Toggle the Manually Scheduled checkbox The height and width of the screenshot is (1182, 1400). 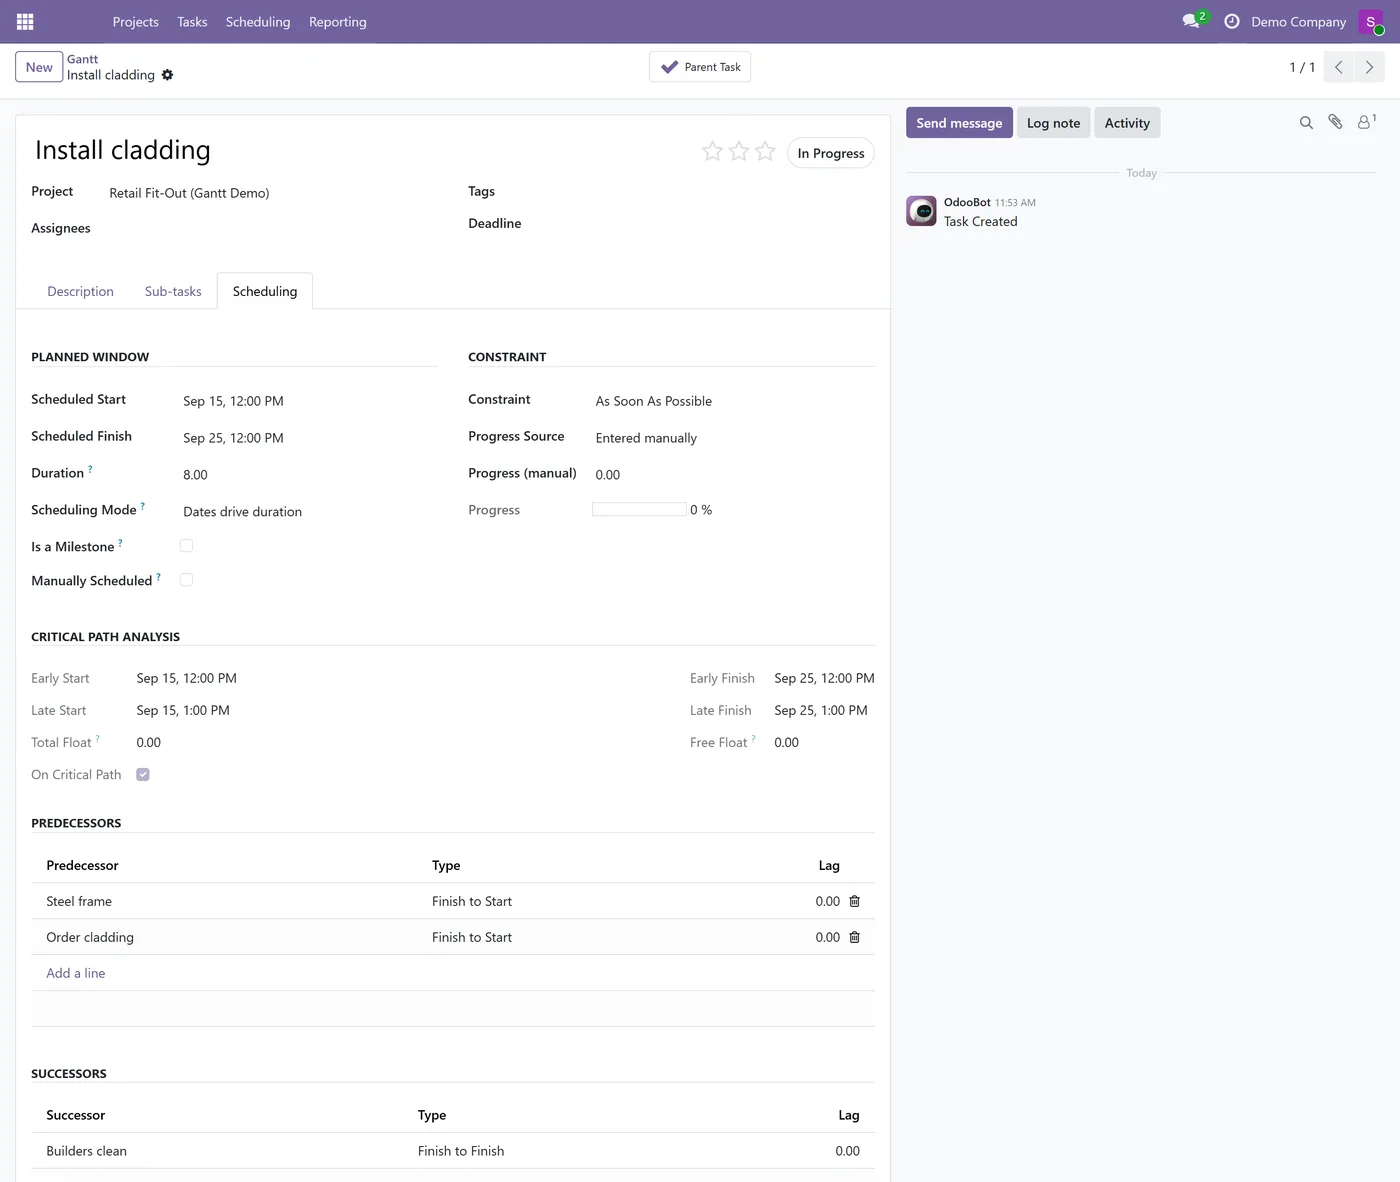tap(186, 580)
